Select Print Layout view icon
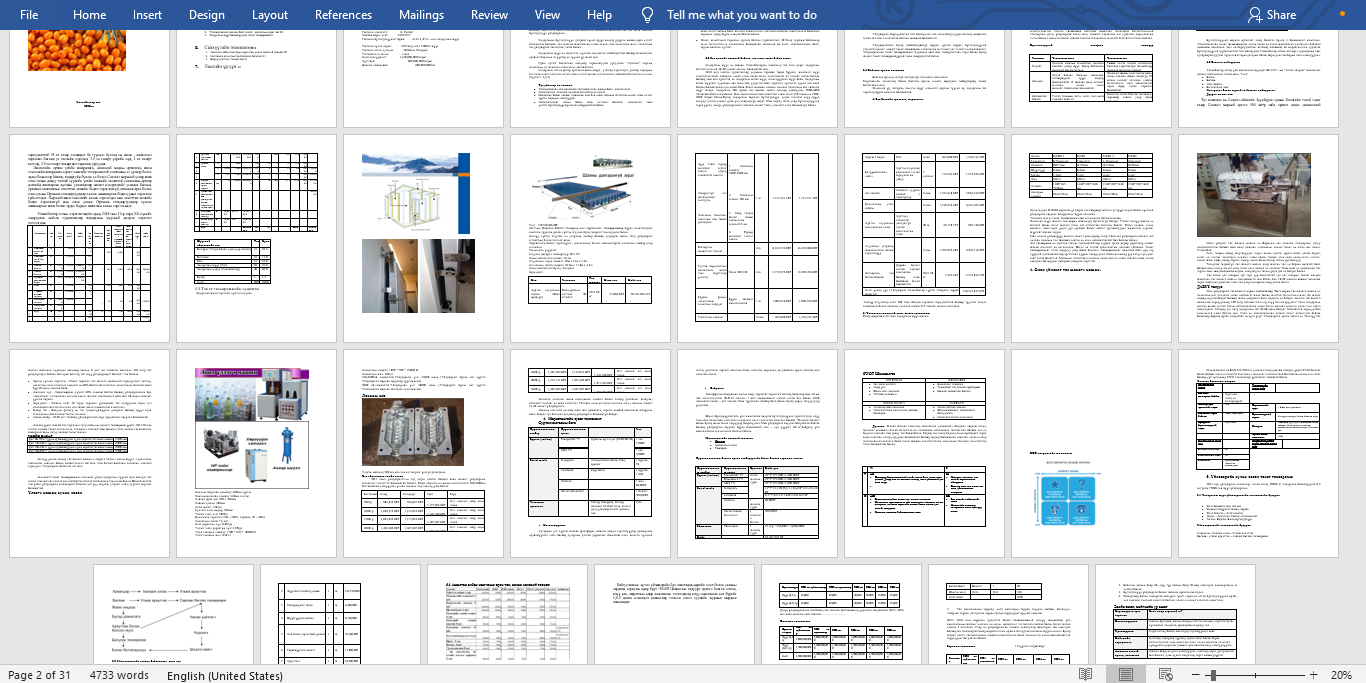Screen dimensions: 1366x683 click(x=1127, y=675)
